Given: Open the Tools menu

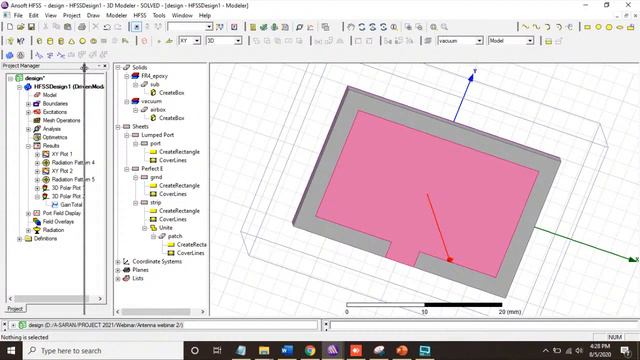Looking at the screenshot, I should (x=159, y=16).
